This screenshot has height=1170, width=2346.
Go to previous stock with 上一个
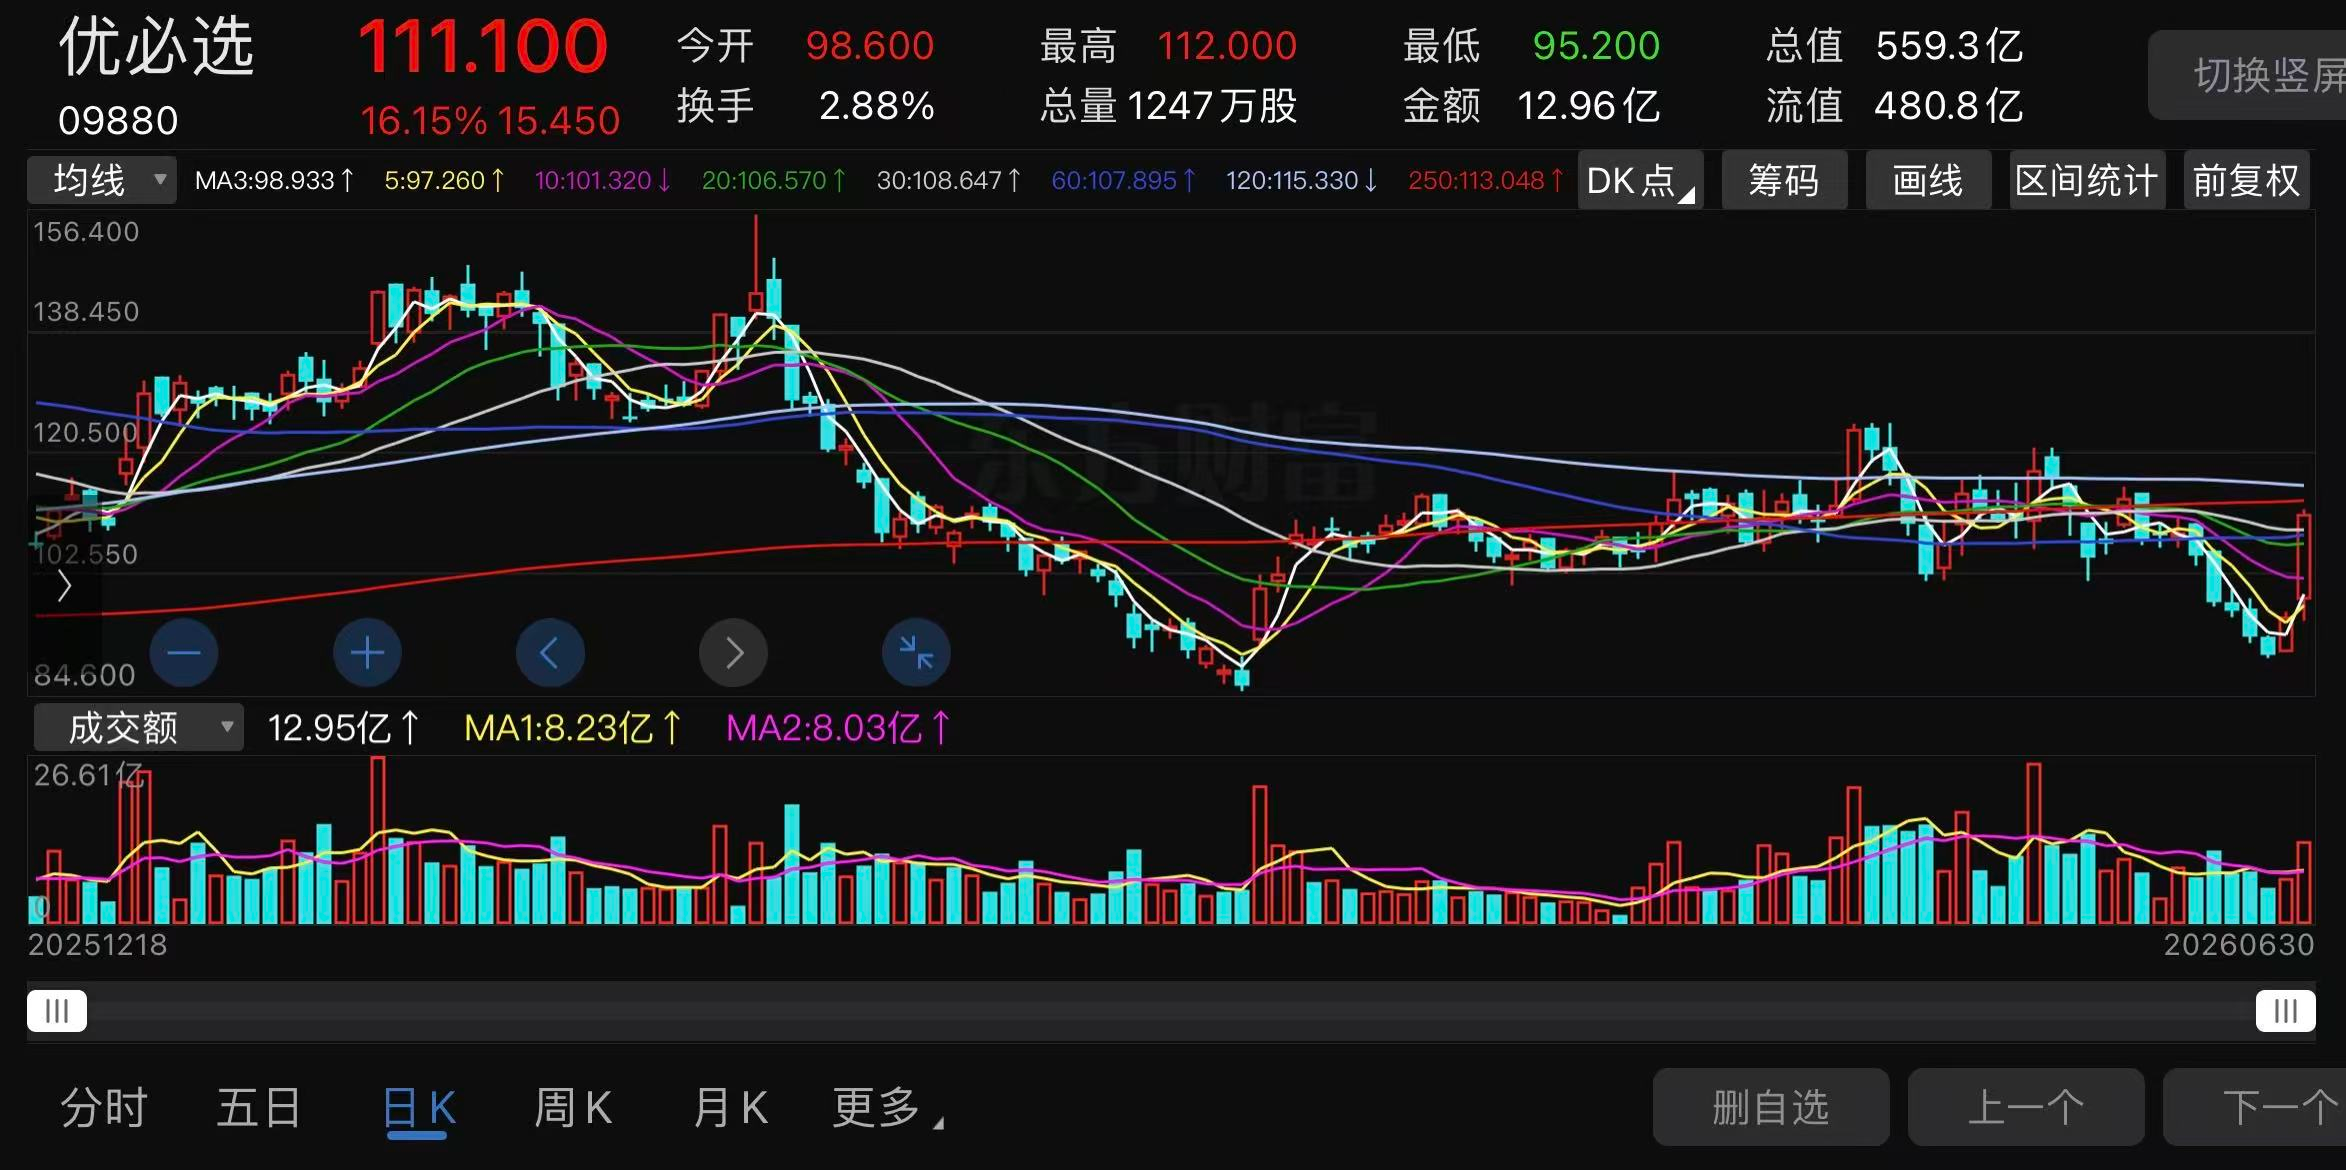pos(2026,1107)
